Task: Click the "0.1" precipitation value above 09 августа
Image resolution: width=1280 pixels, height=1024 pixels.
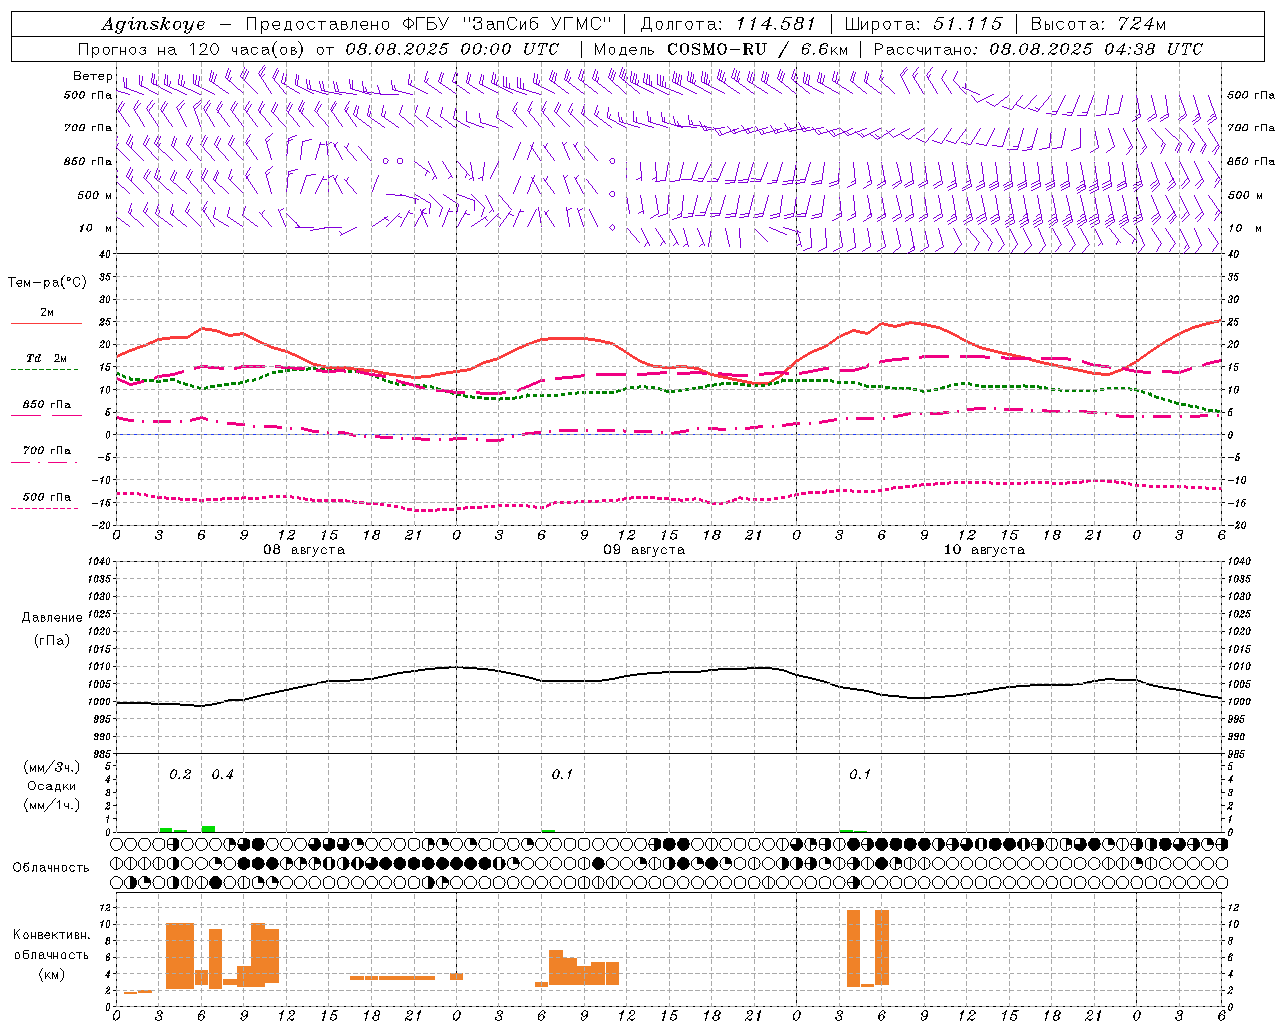Action: coord(562,775)
